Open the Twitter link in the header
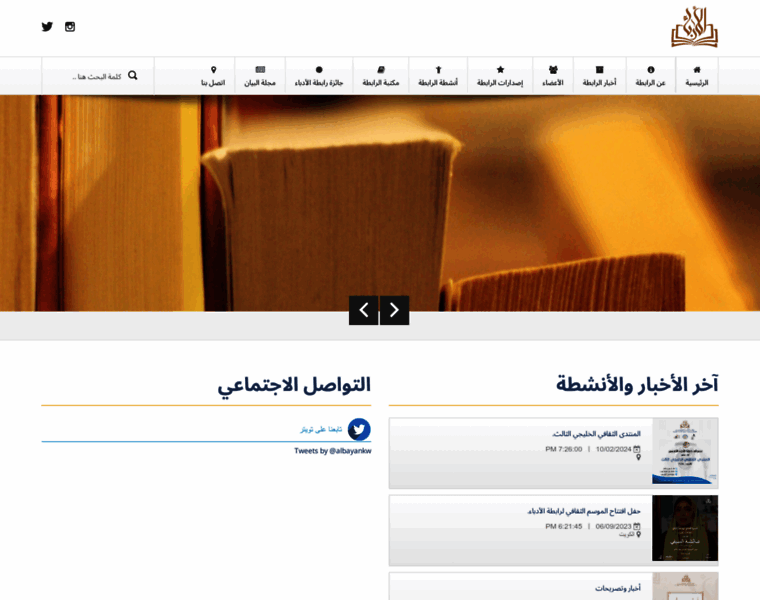This screenshot has width=760, height=600. 47,27
